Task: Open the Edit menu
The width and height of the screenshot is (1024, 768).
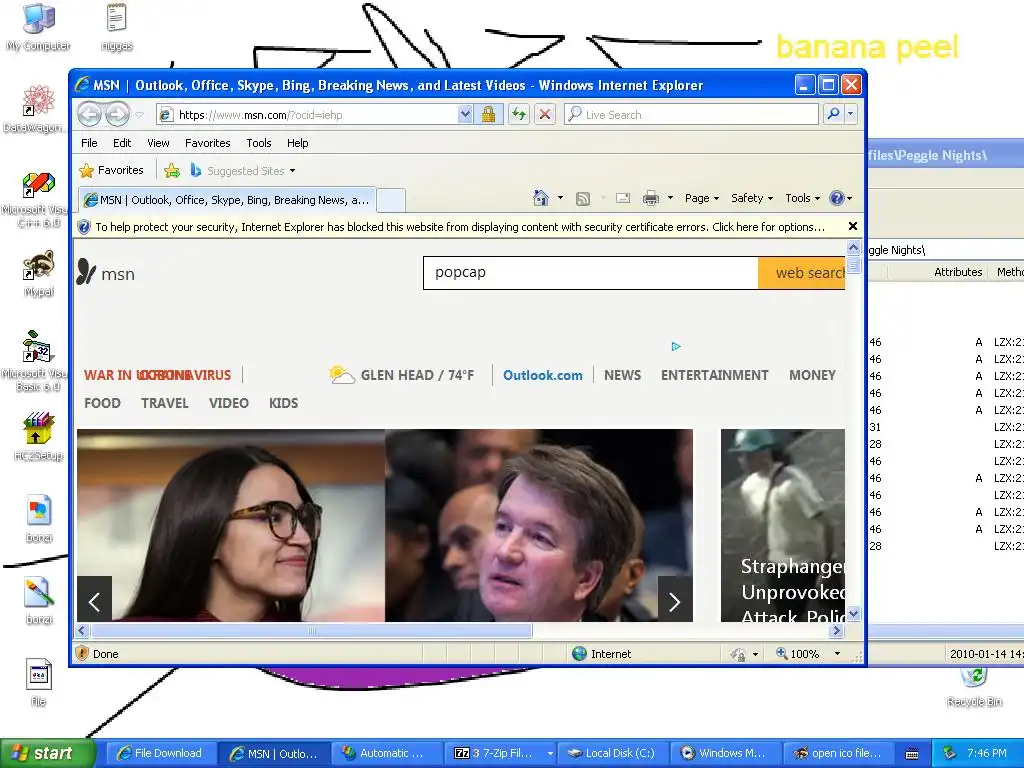Action: pos(122,143)
